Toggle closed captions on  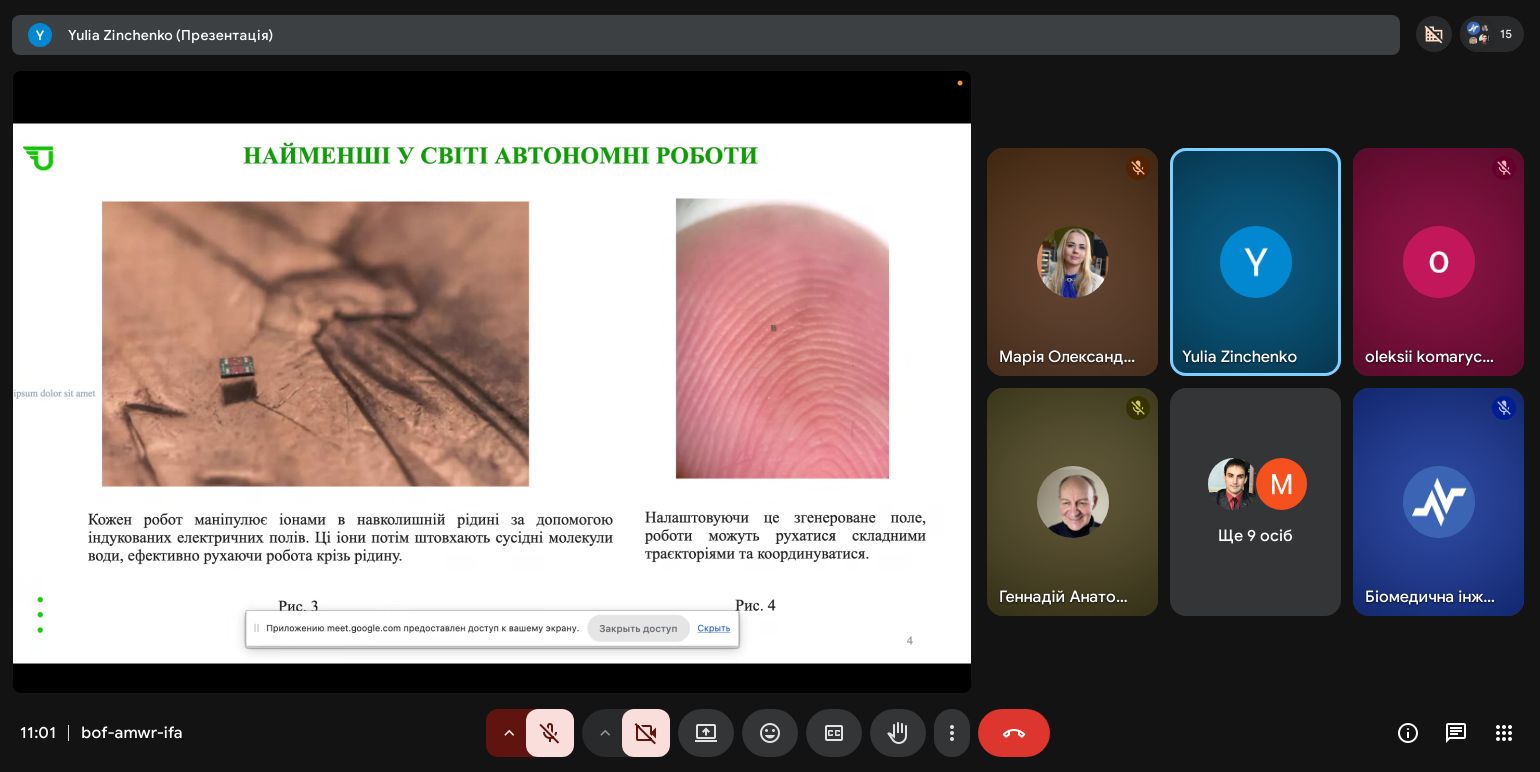click(x=833, y=733)
